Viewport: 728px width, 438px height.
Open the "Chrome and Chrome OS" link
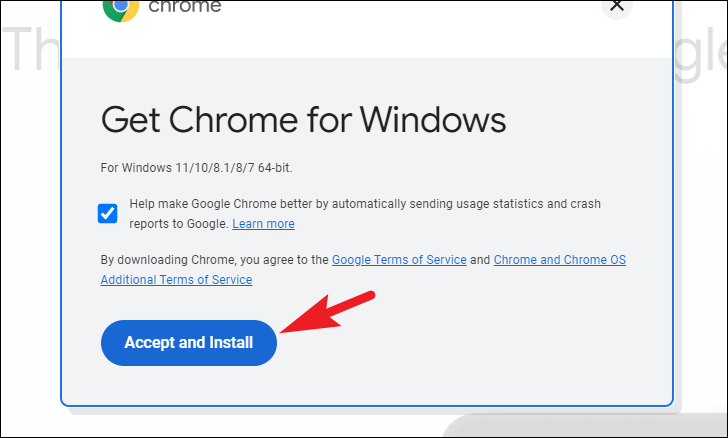click(559, 260)
